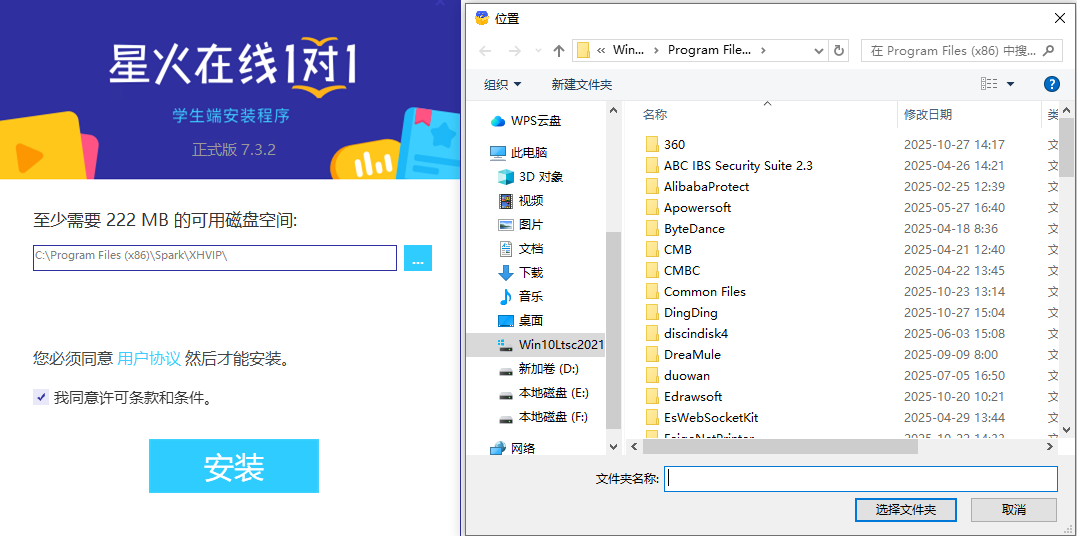1077x536 pixels.
Task: Select 本地磁盘 (F:) drive
Action: tap(543, 416)
